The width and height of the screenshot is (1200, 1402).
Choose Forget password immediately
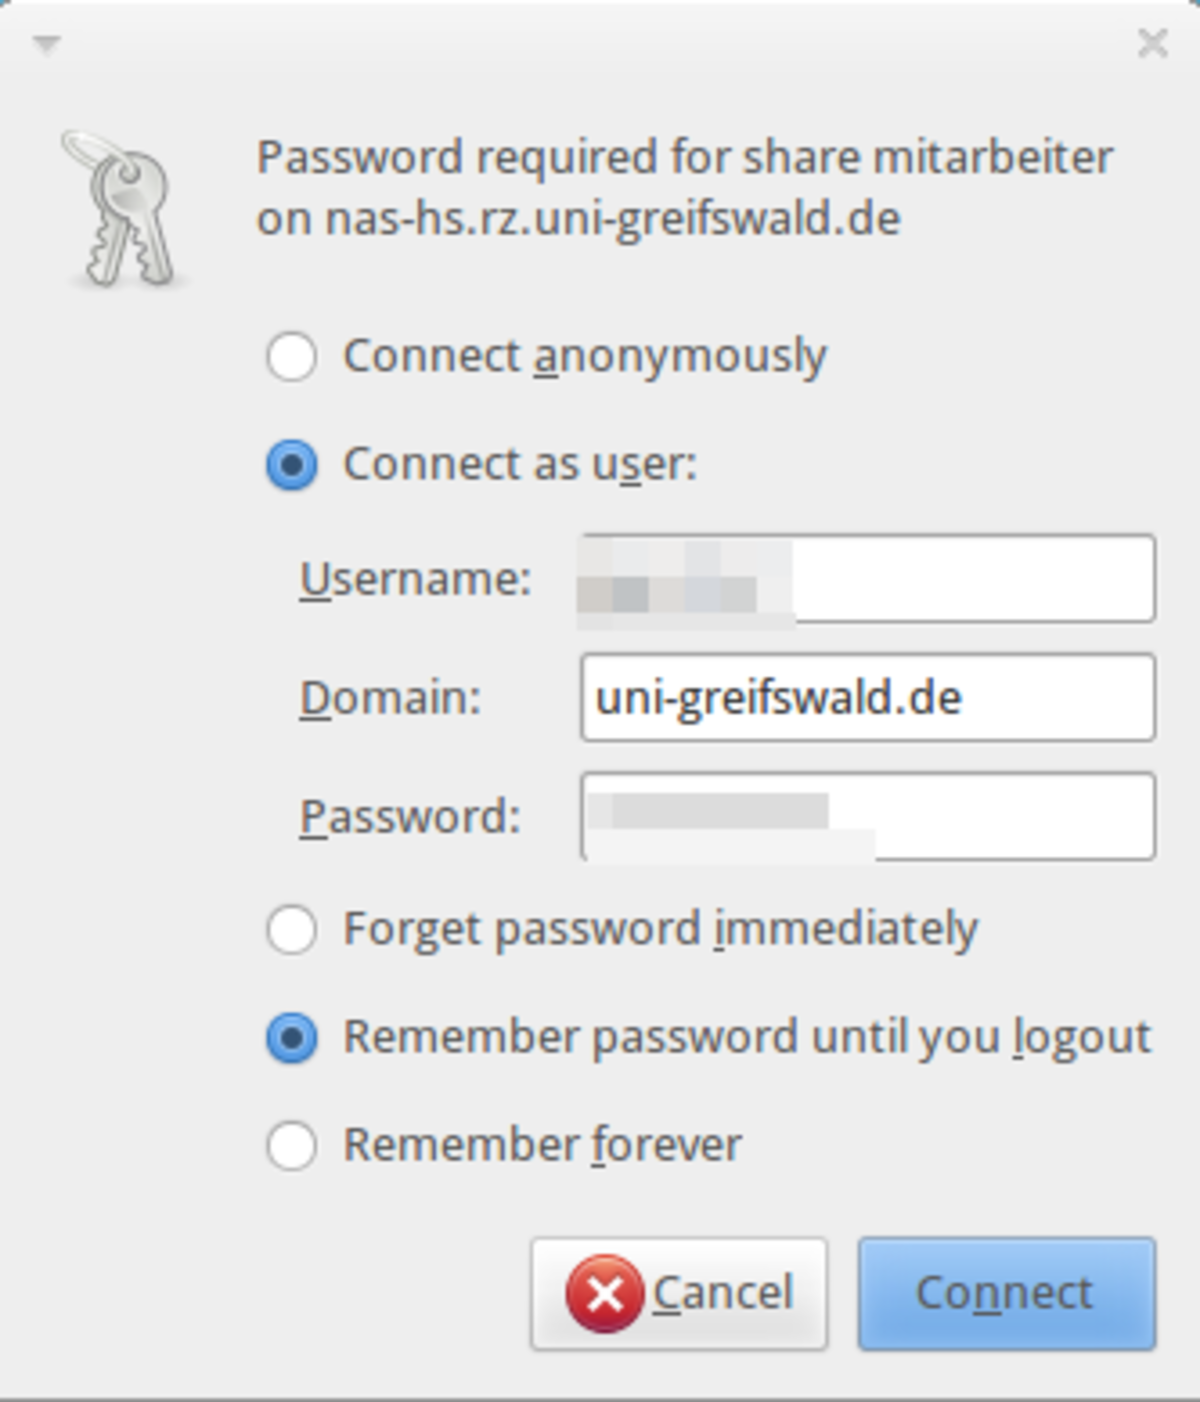point(292,930)
